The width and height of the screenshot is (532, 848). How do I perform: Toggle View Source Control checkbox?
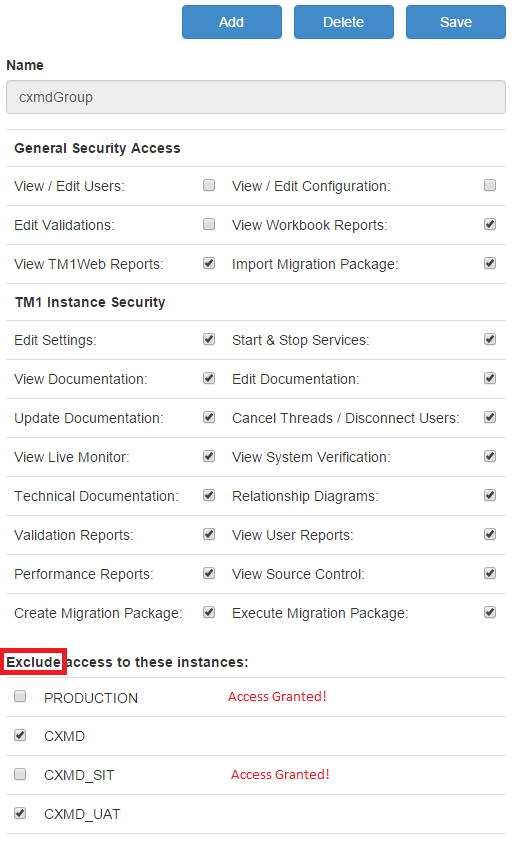point(490,573)
